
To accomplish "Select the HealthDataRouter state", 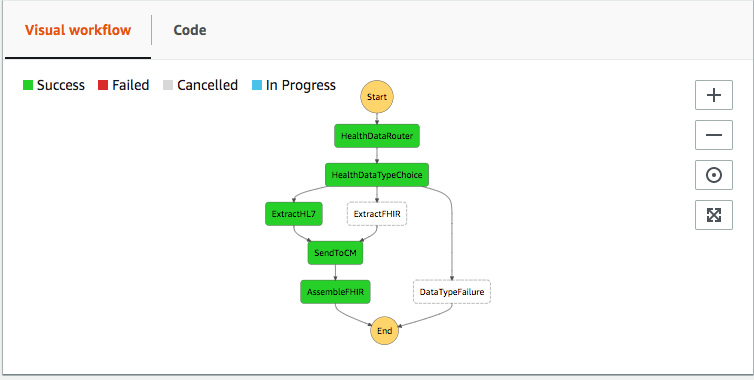I will pyautogui.click(x=377, y=136).
